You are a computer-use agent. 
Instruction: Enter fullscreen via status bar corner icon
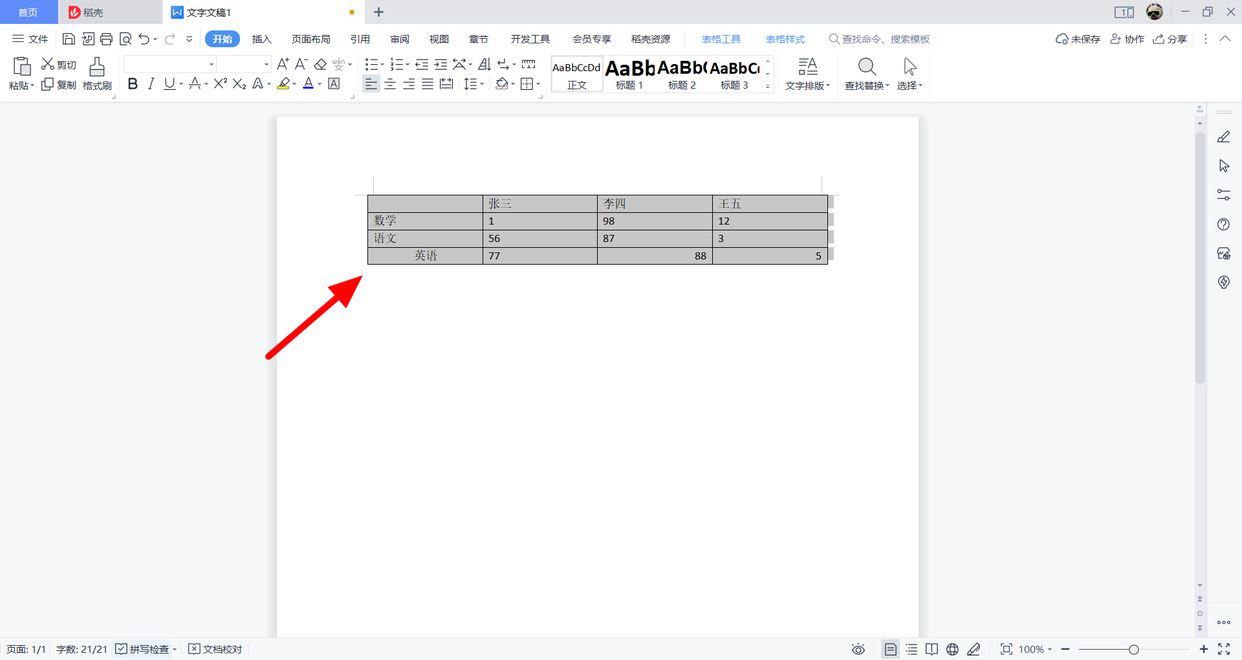point(1223,649)
